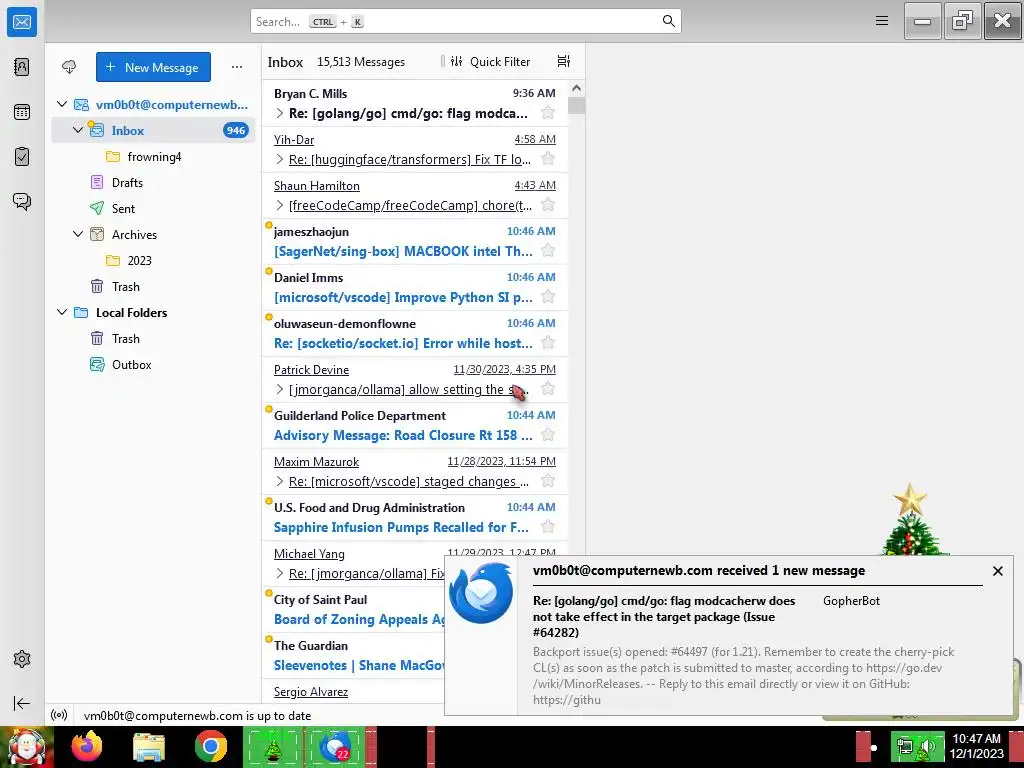This screenshot has width=1024, height=768.
Task: Open the network tray icon
Action: coord(904,747)
